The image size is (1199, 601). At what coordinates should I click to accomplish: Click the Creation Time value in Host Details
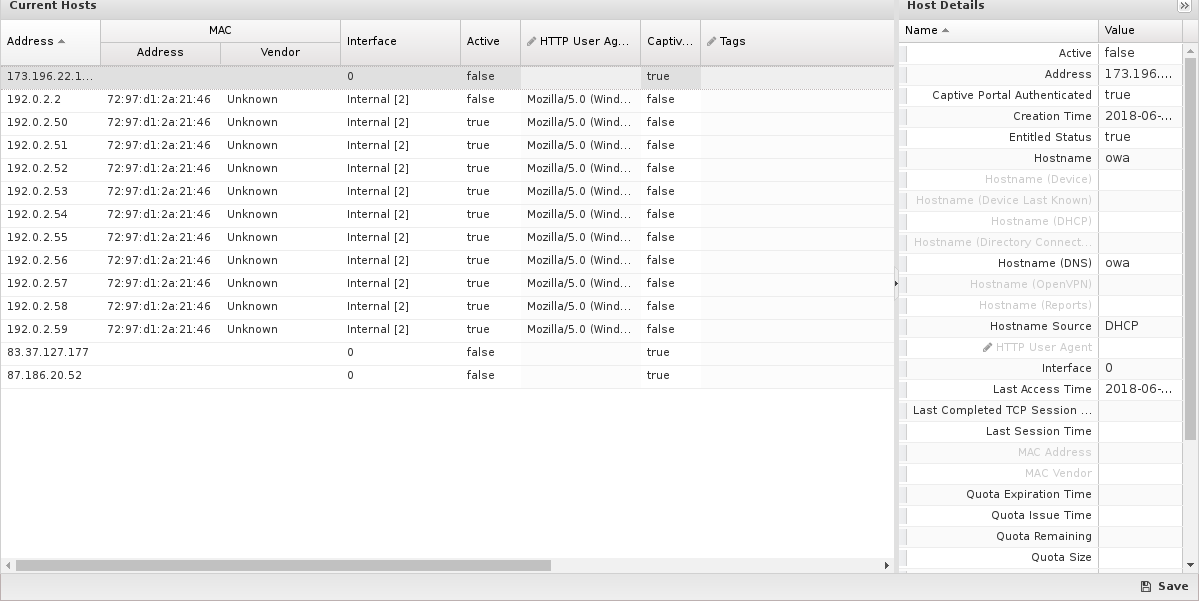tap(1140, 116)
